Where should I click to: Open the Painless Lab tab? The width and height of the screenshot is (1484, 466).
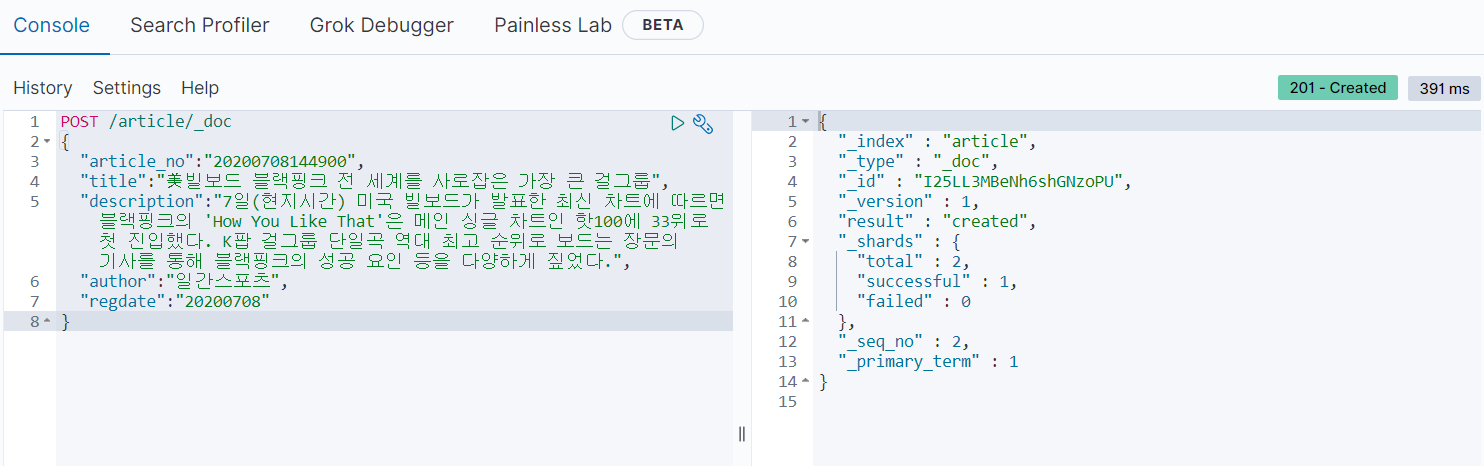click(553, 26)
